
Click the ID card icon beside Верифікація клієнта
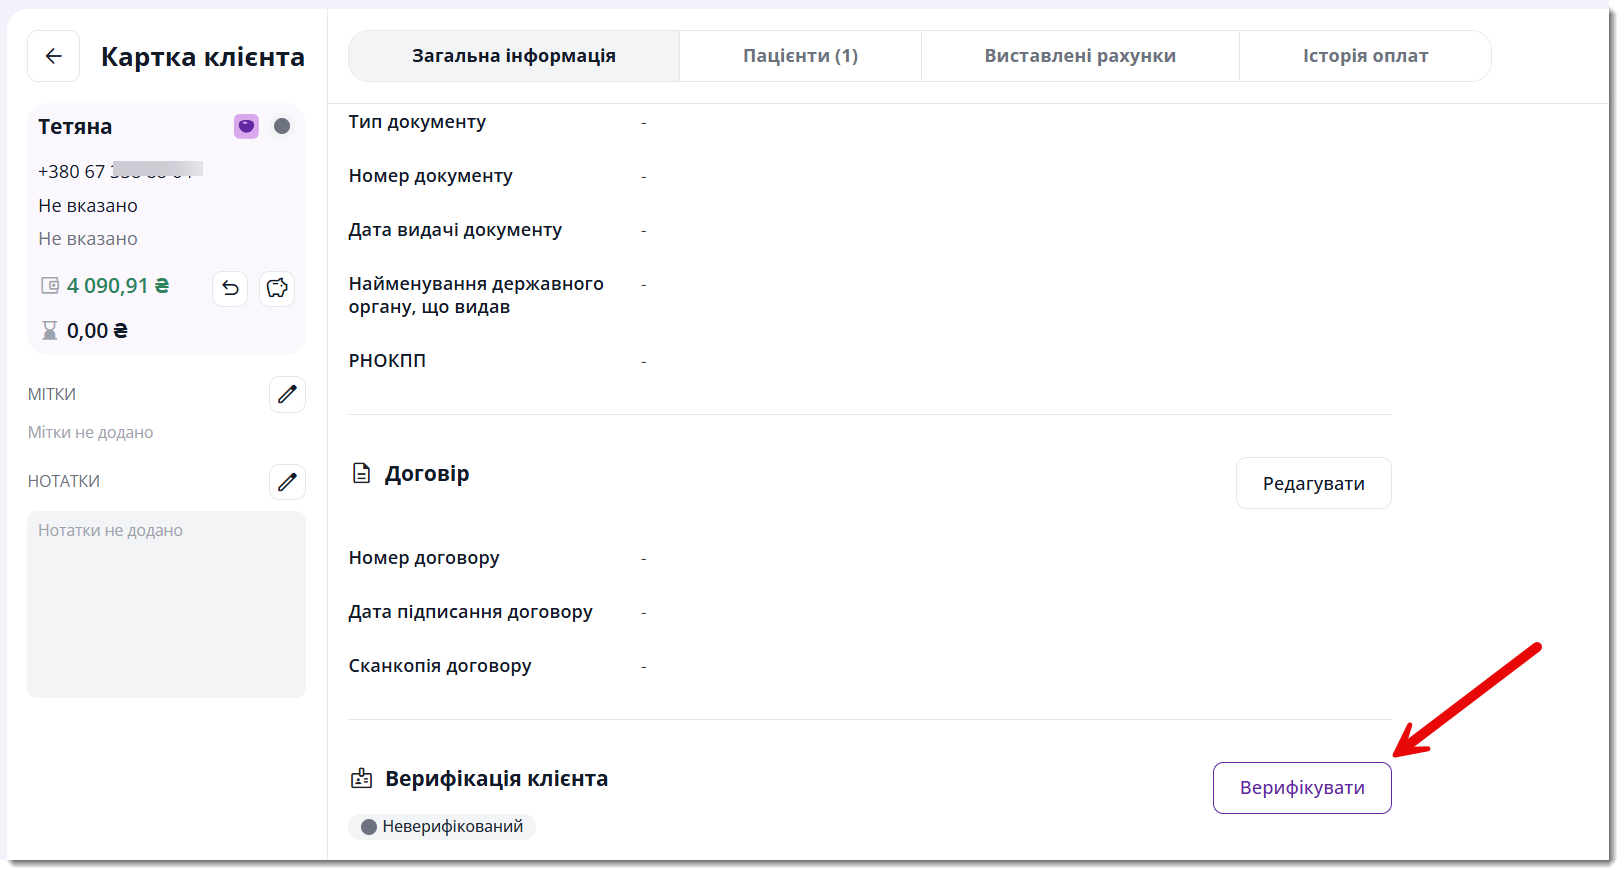[x=361, y=778]
